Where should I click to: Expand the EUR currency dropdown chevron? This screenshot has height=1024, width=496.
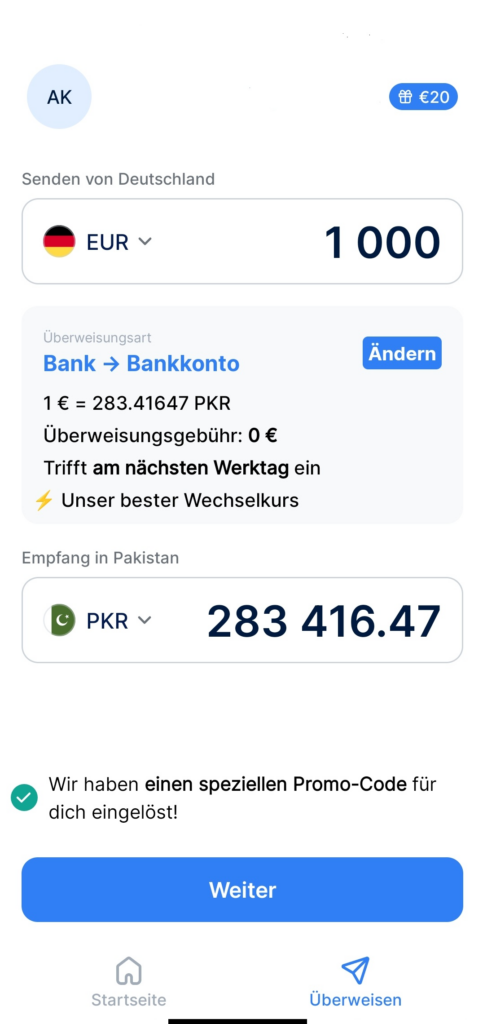pyautogui.click(x=145, y=242)
